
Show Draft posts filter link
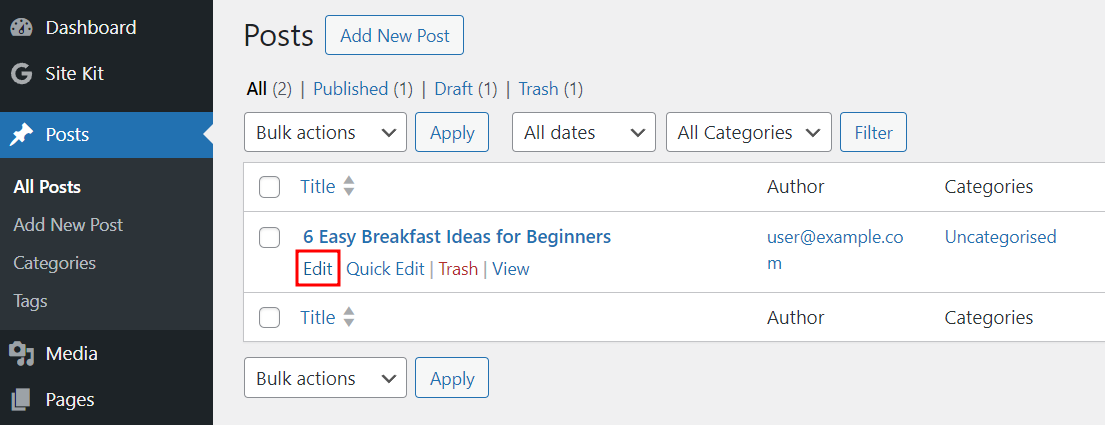[453, 89]
